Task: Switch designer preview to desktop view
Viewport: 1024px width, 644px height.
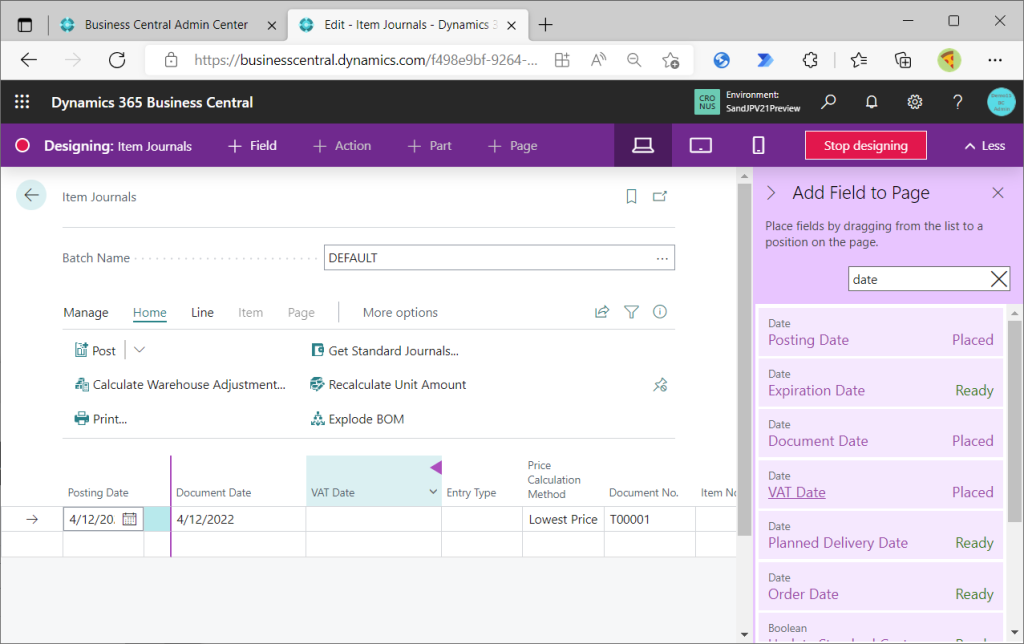Action: [643, 146]
